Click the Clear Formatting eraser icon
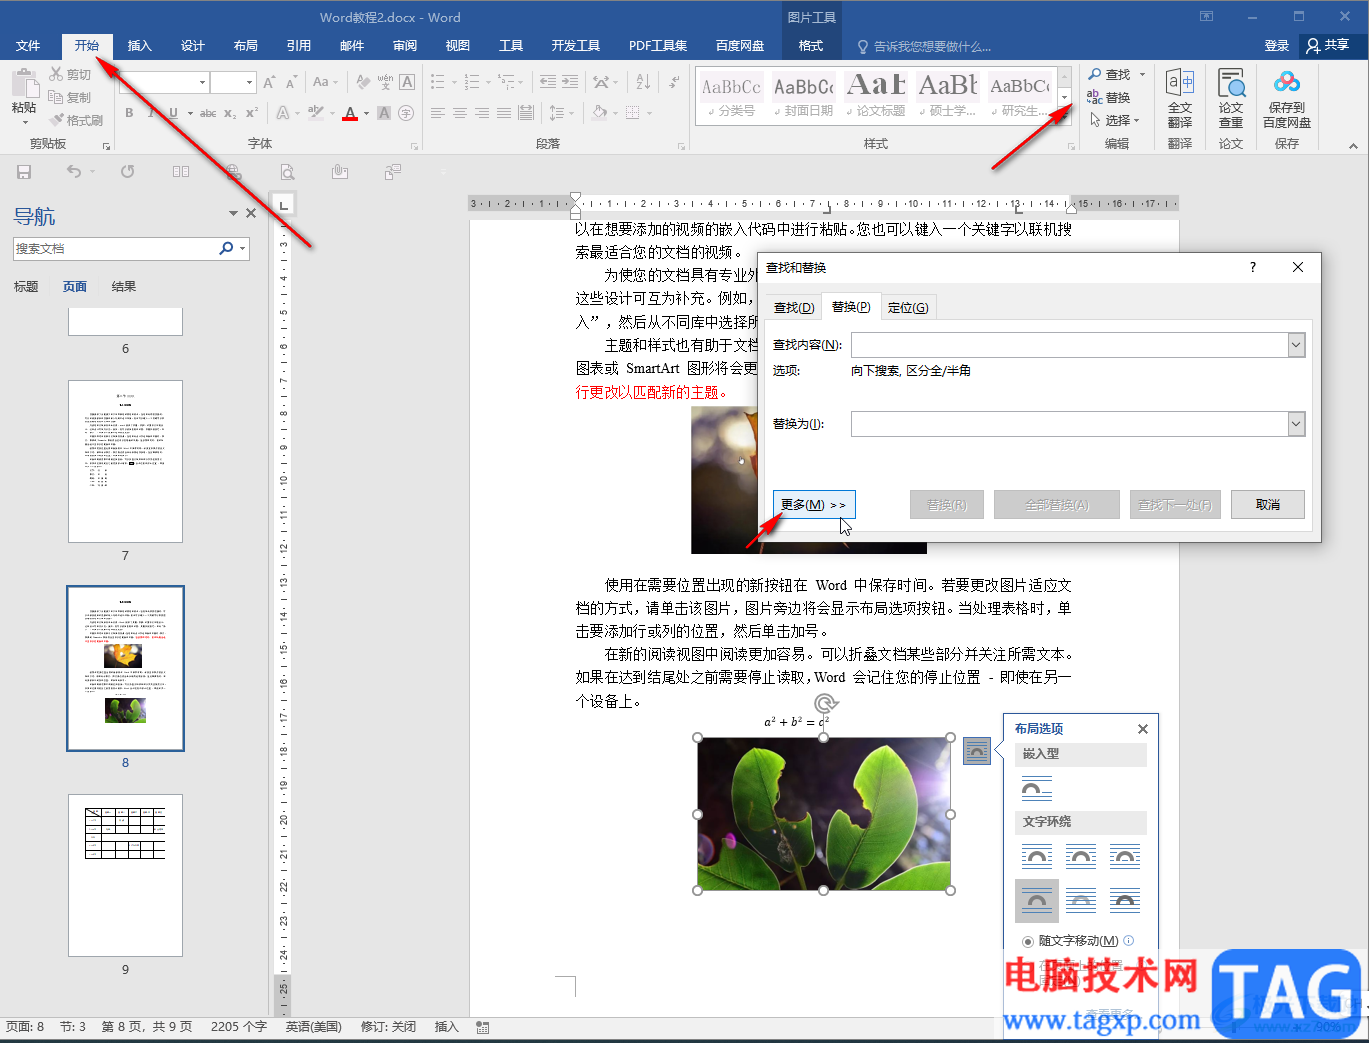The height and width of the screenshot is (1043, 1369). [362, 82]
